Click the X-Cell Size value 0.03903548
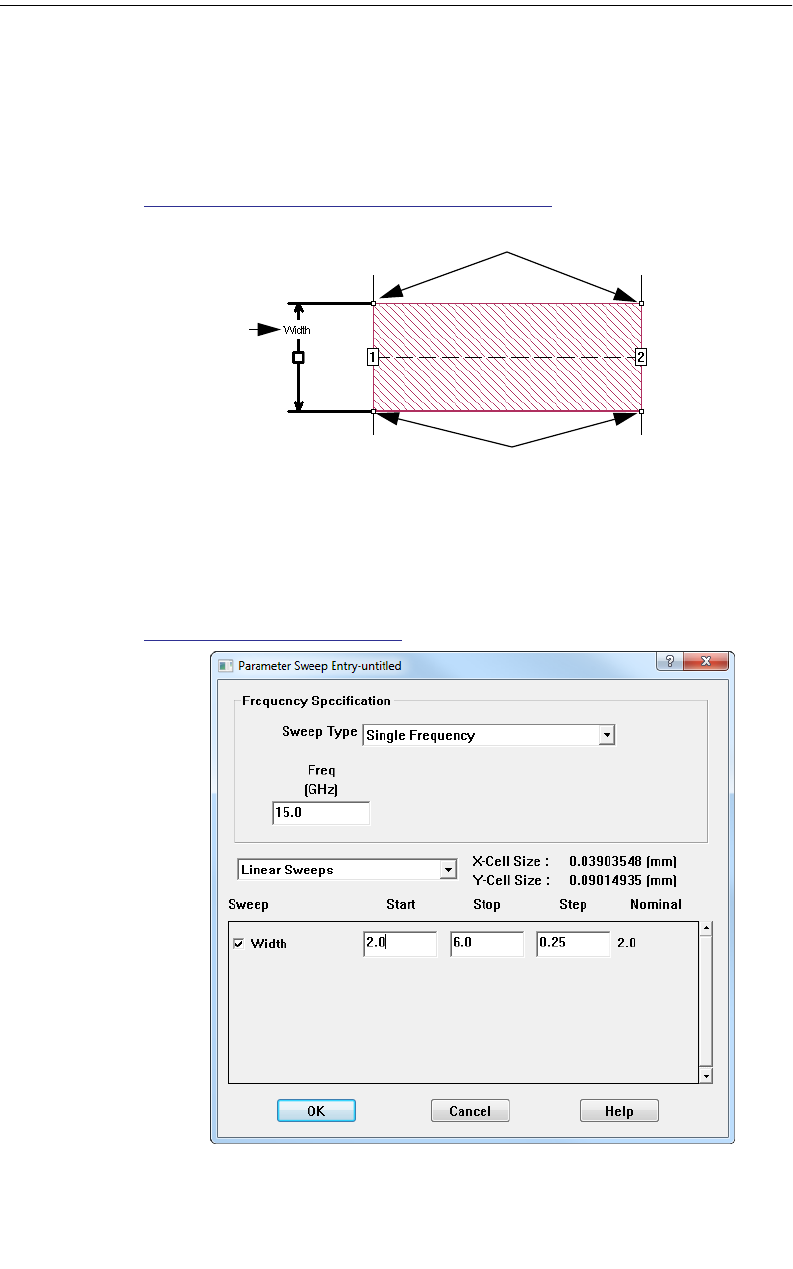 608,860
